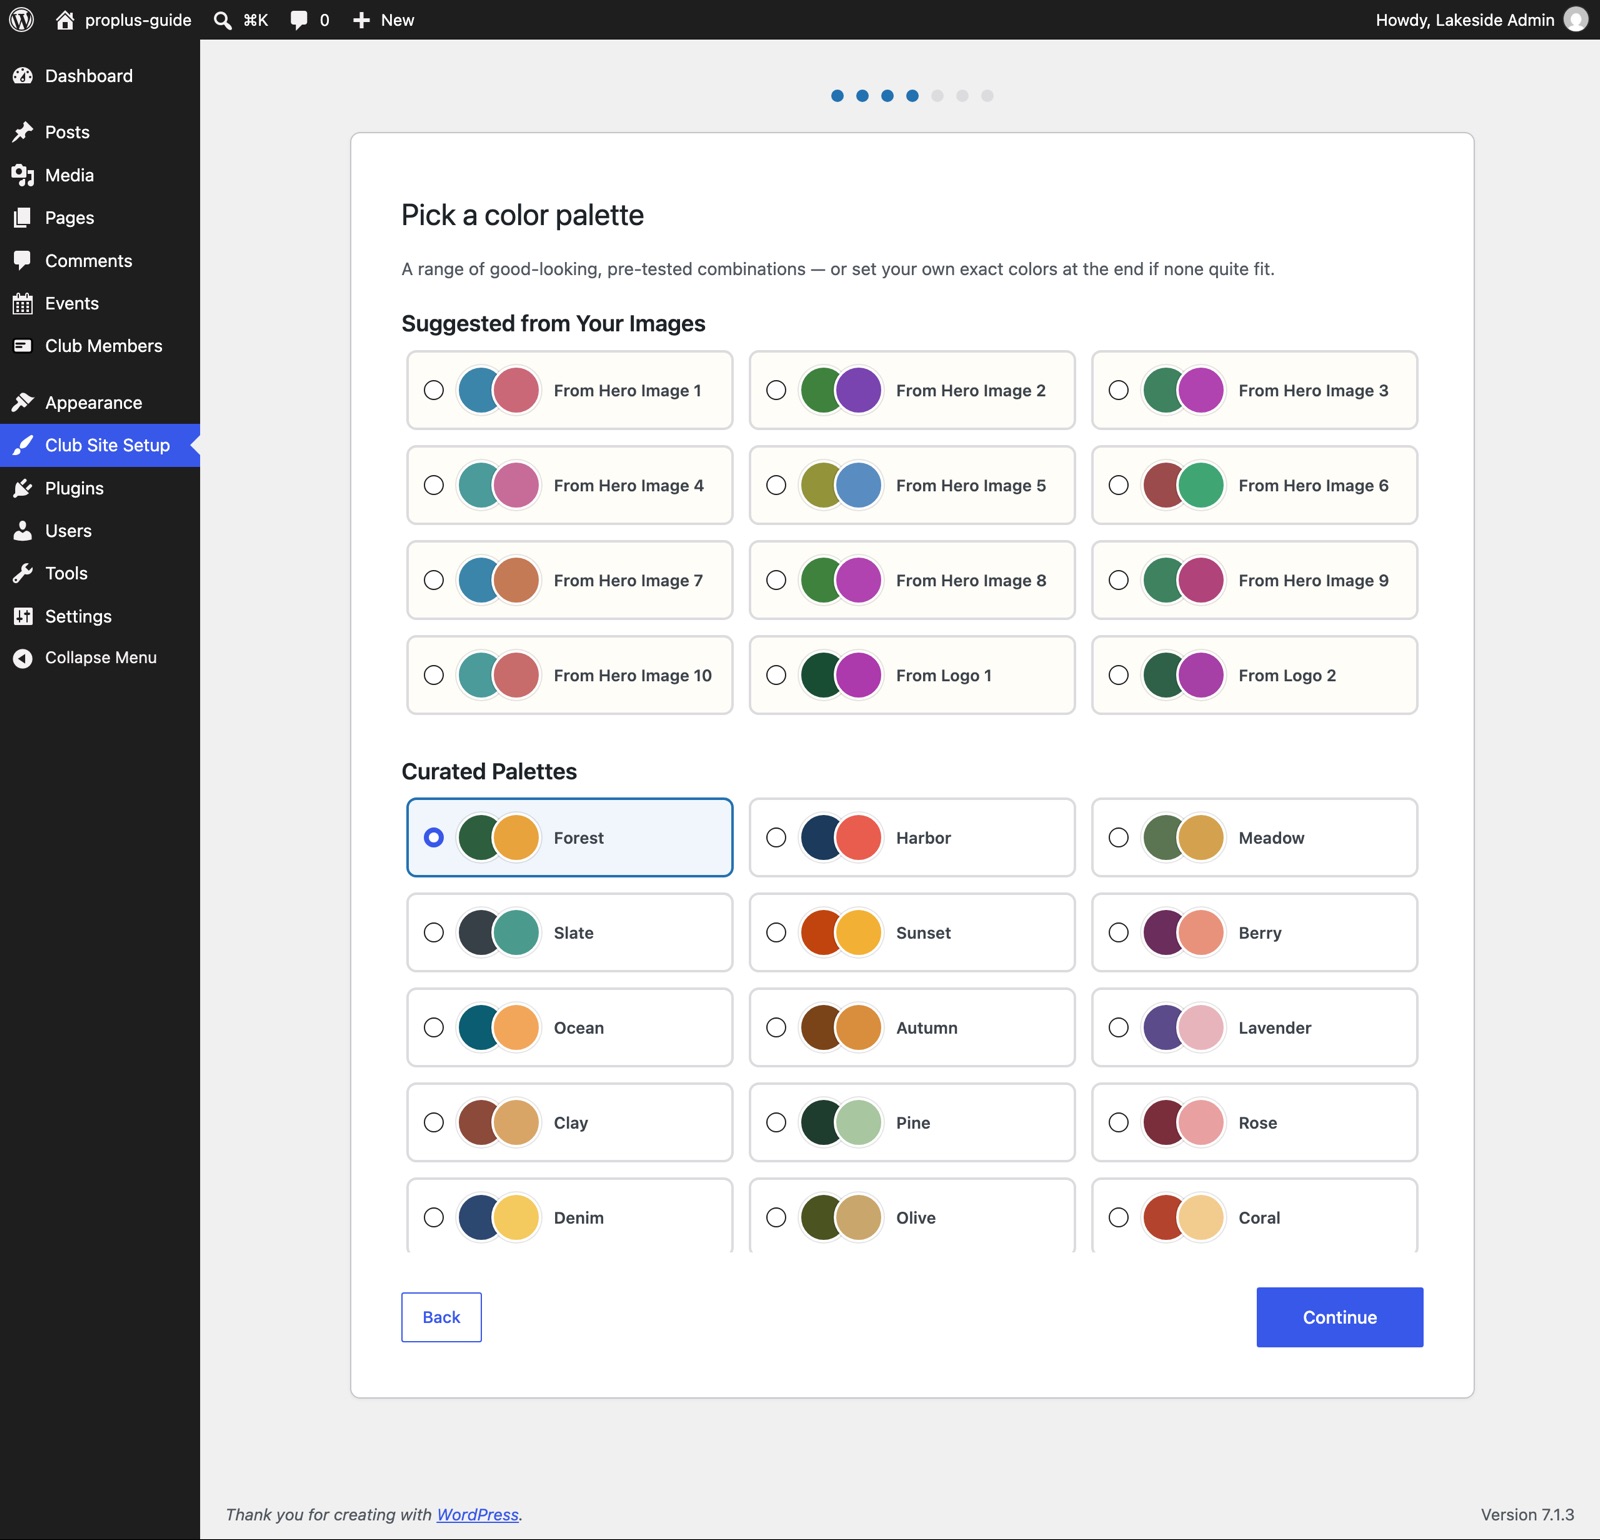Open the Users menu item
The height and width of the screenshot is (1540, 1600).
click(100, 531)
